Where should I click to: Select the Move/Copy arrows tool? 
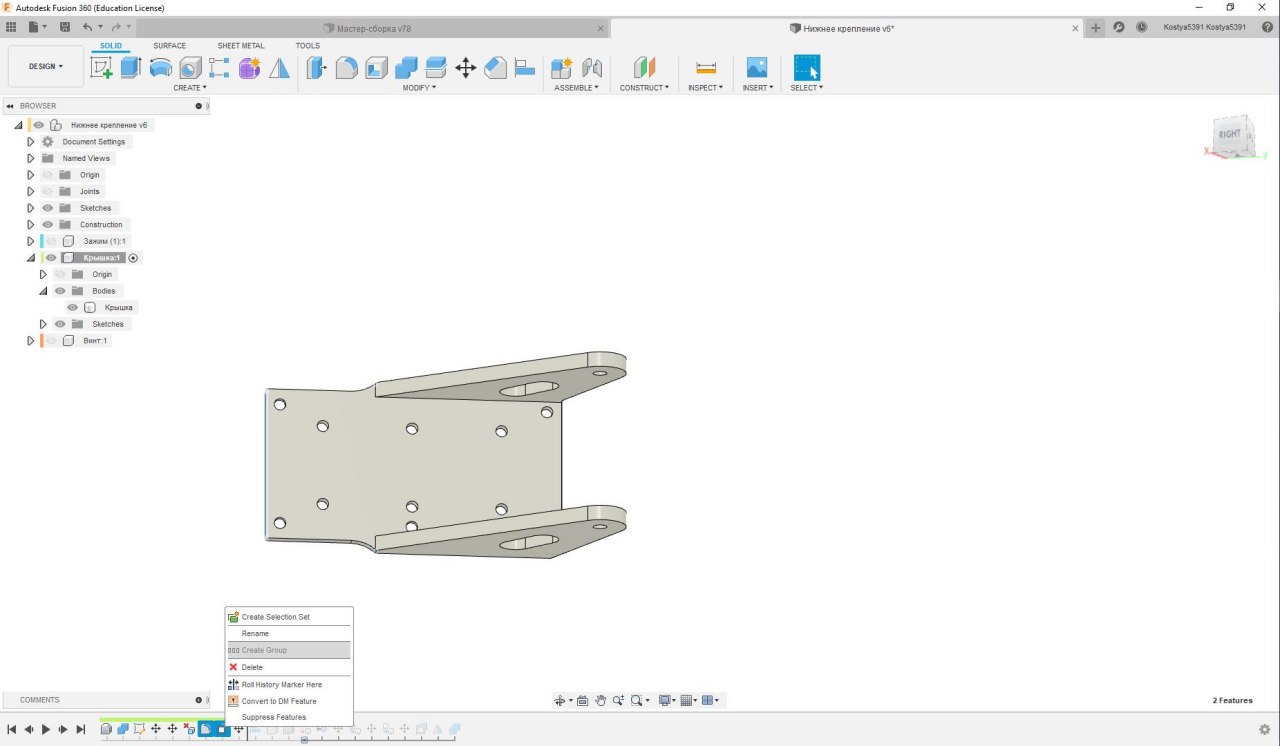[465, 68]
